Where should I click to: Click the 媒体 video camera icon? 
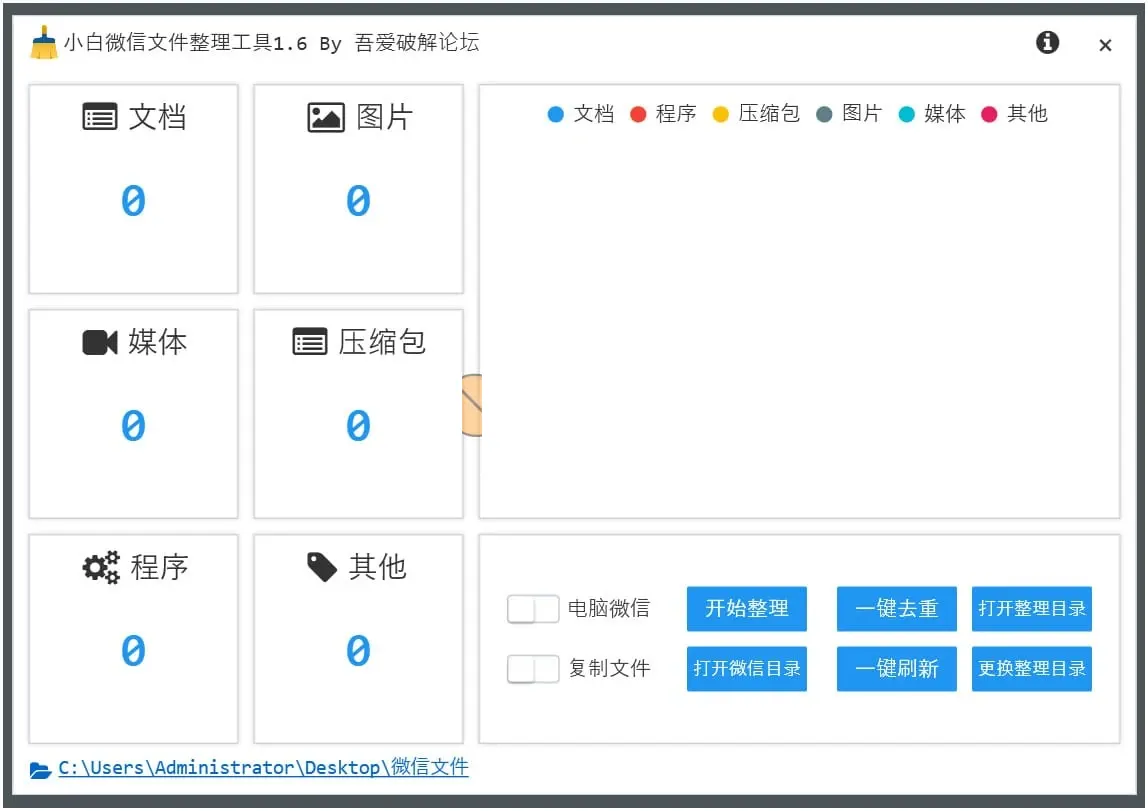99,343
